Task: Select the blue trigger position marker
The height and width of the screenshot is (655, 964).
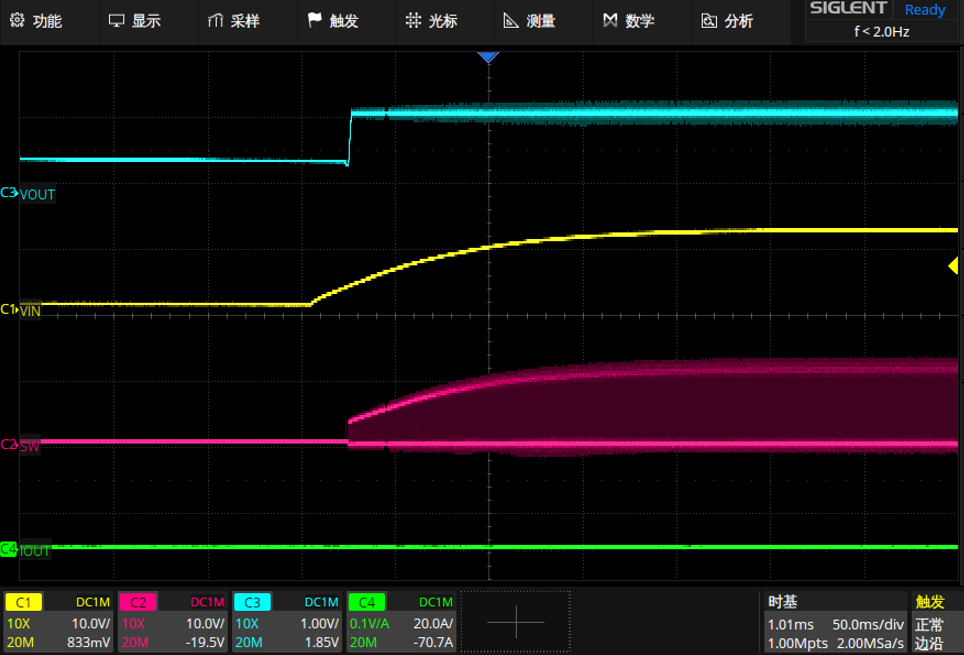Action: point(488,57)
